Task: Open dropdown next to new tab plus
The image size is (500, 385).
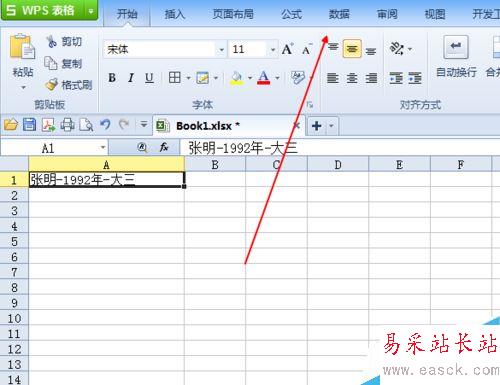Action: click(x=331, y=126)
